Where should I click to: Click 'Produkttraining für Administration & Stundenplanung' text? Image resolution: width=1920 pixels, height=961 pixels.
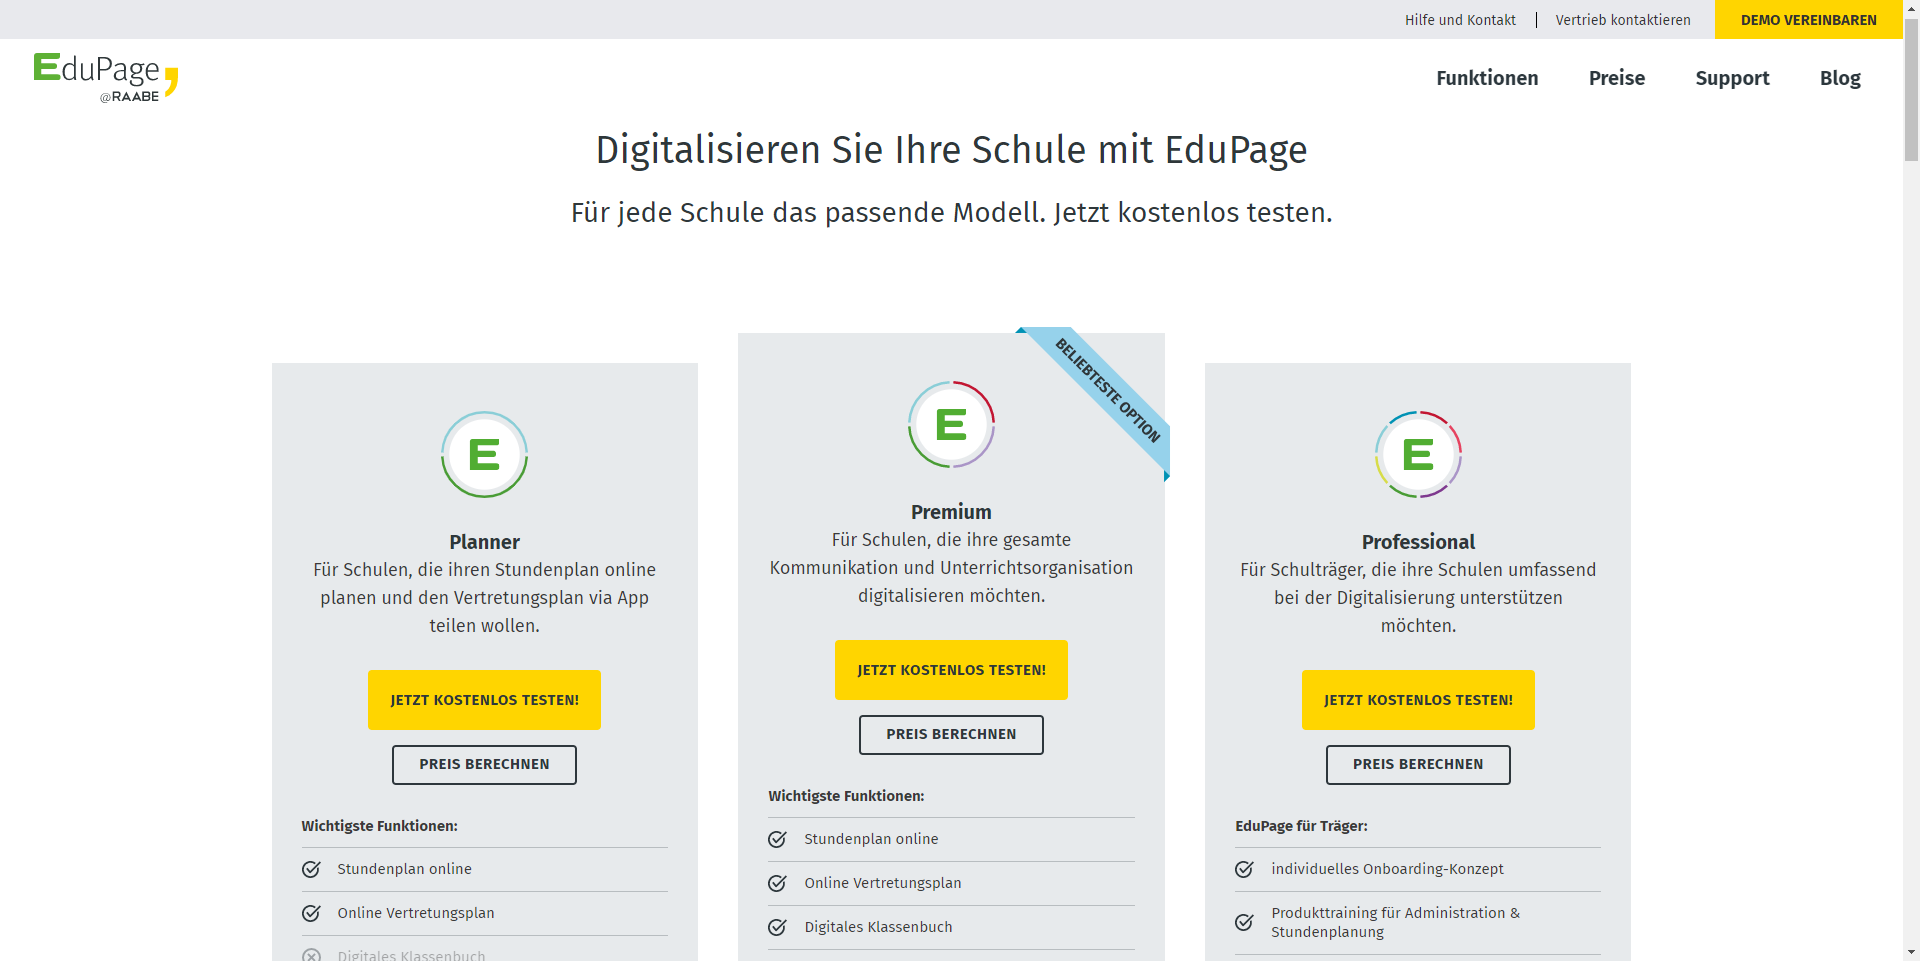point(1395,922)
